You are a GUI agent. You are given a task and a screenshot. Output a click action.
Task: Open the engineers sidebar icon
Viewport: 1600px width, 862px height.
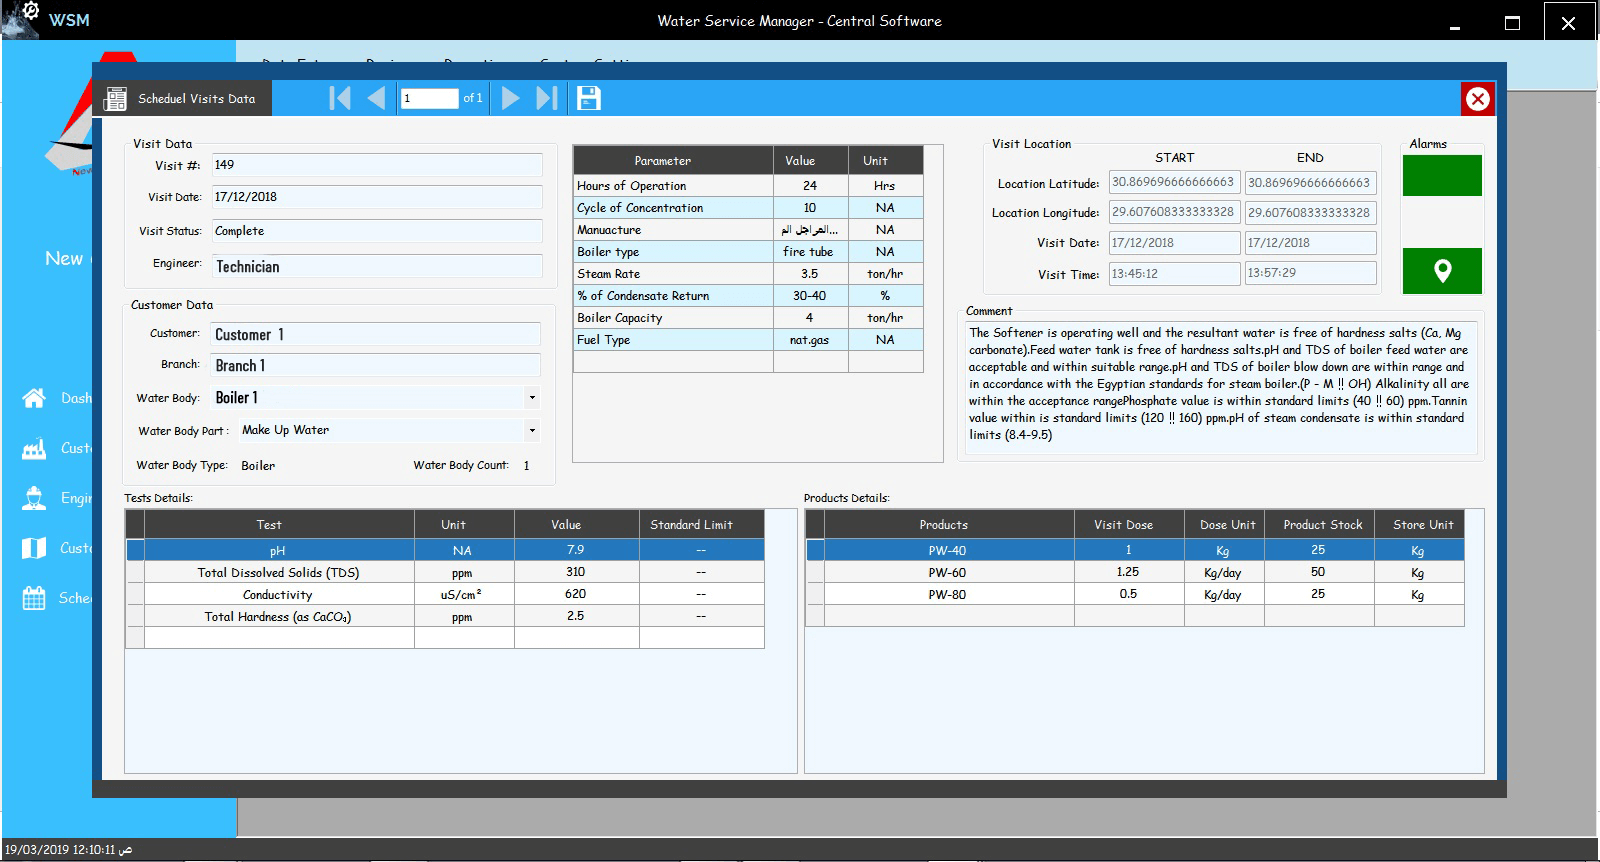coord(34,498)
